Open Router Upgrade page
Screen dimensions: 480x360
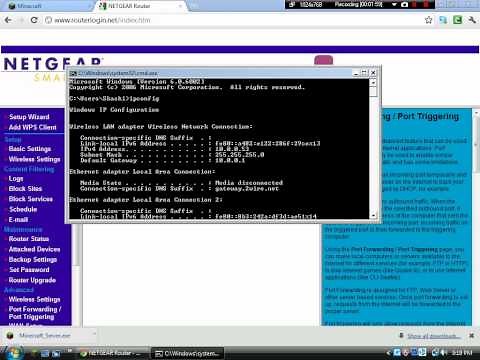(32, 280)
